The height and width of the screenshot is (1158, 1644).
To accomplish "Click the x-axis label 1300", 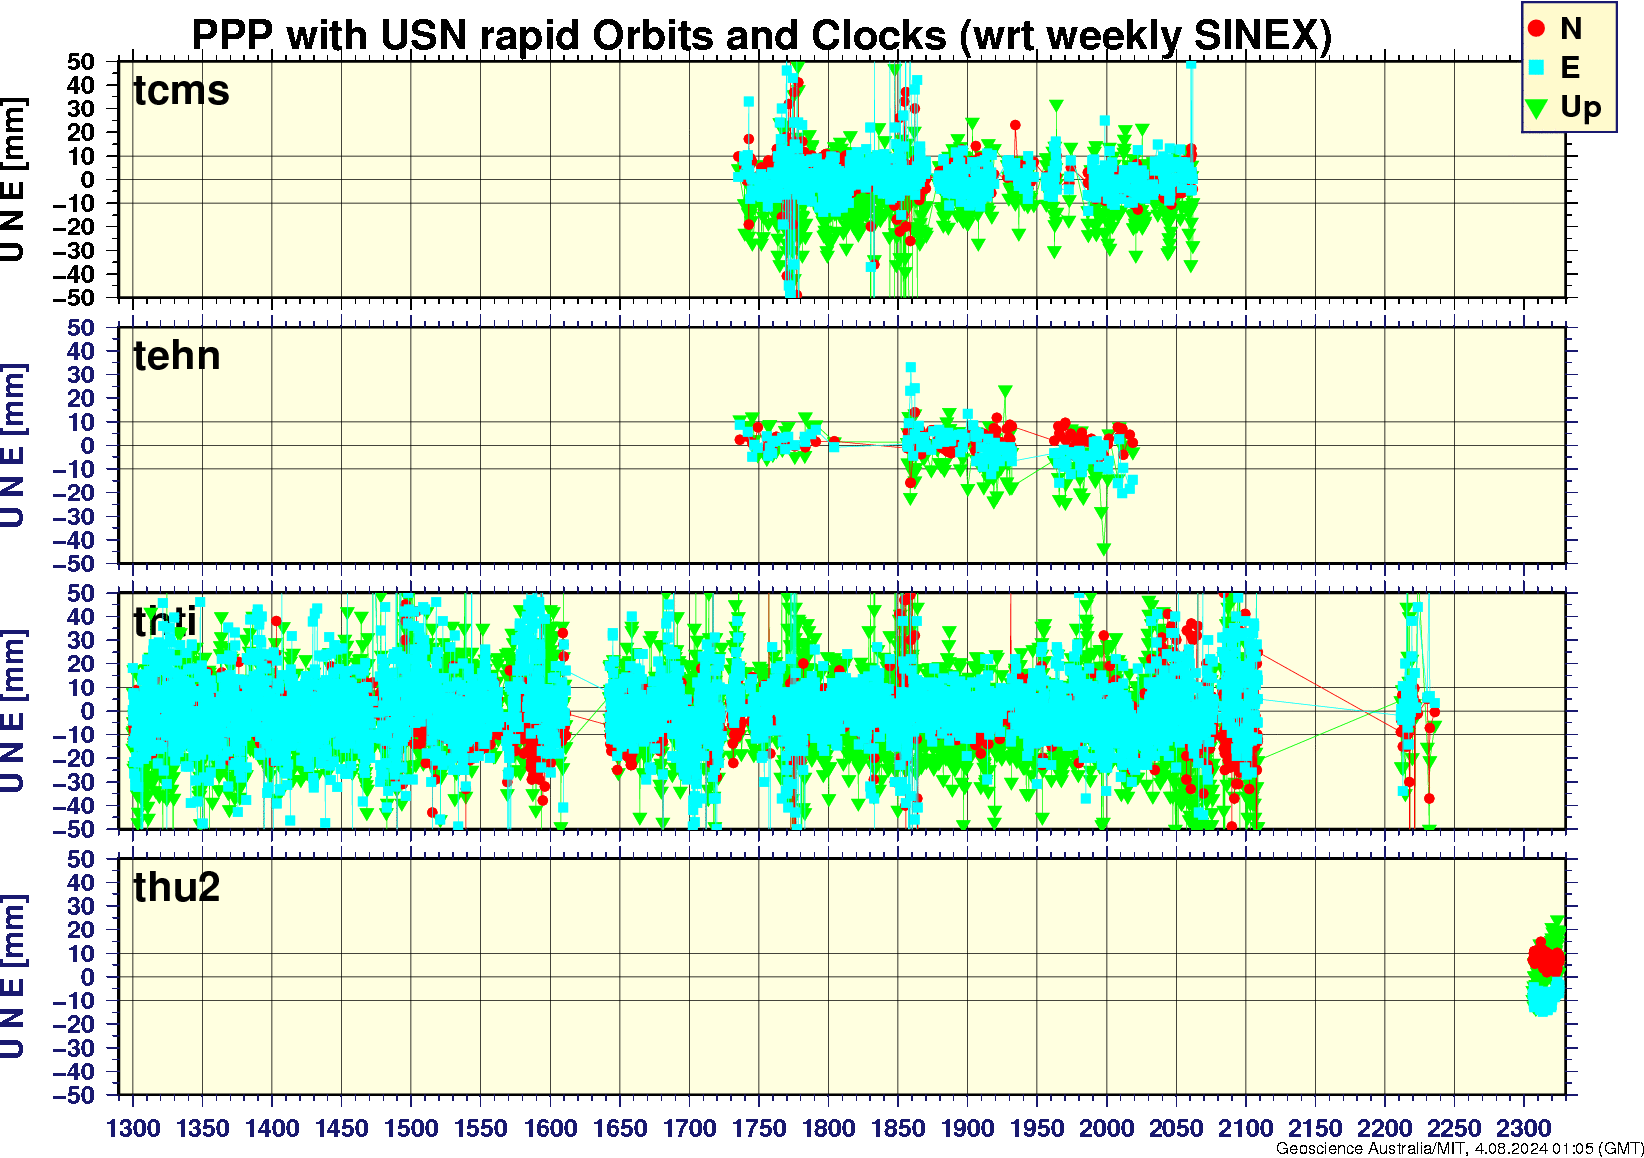I will (x=133, y=1128).
